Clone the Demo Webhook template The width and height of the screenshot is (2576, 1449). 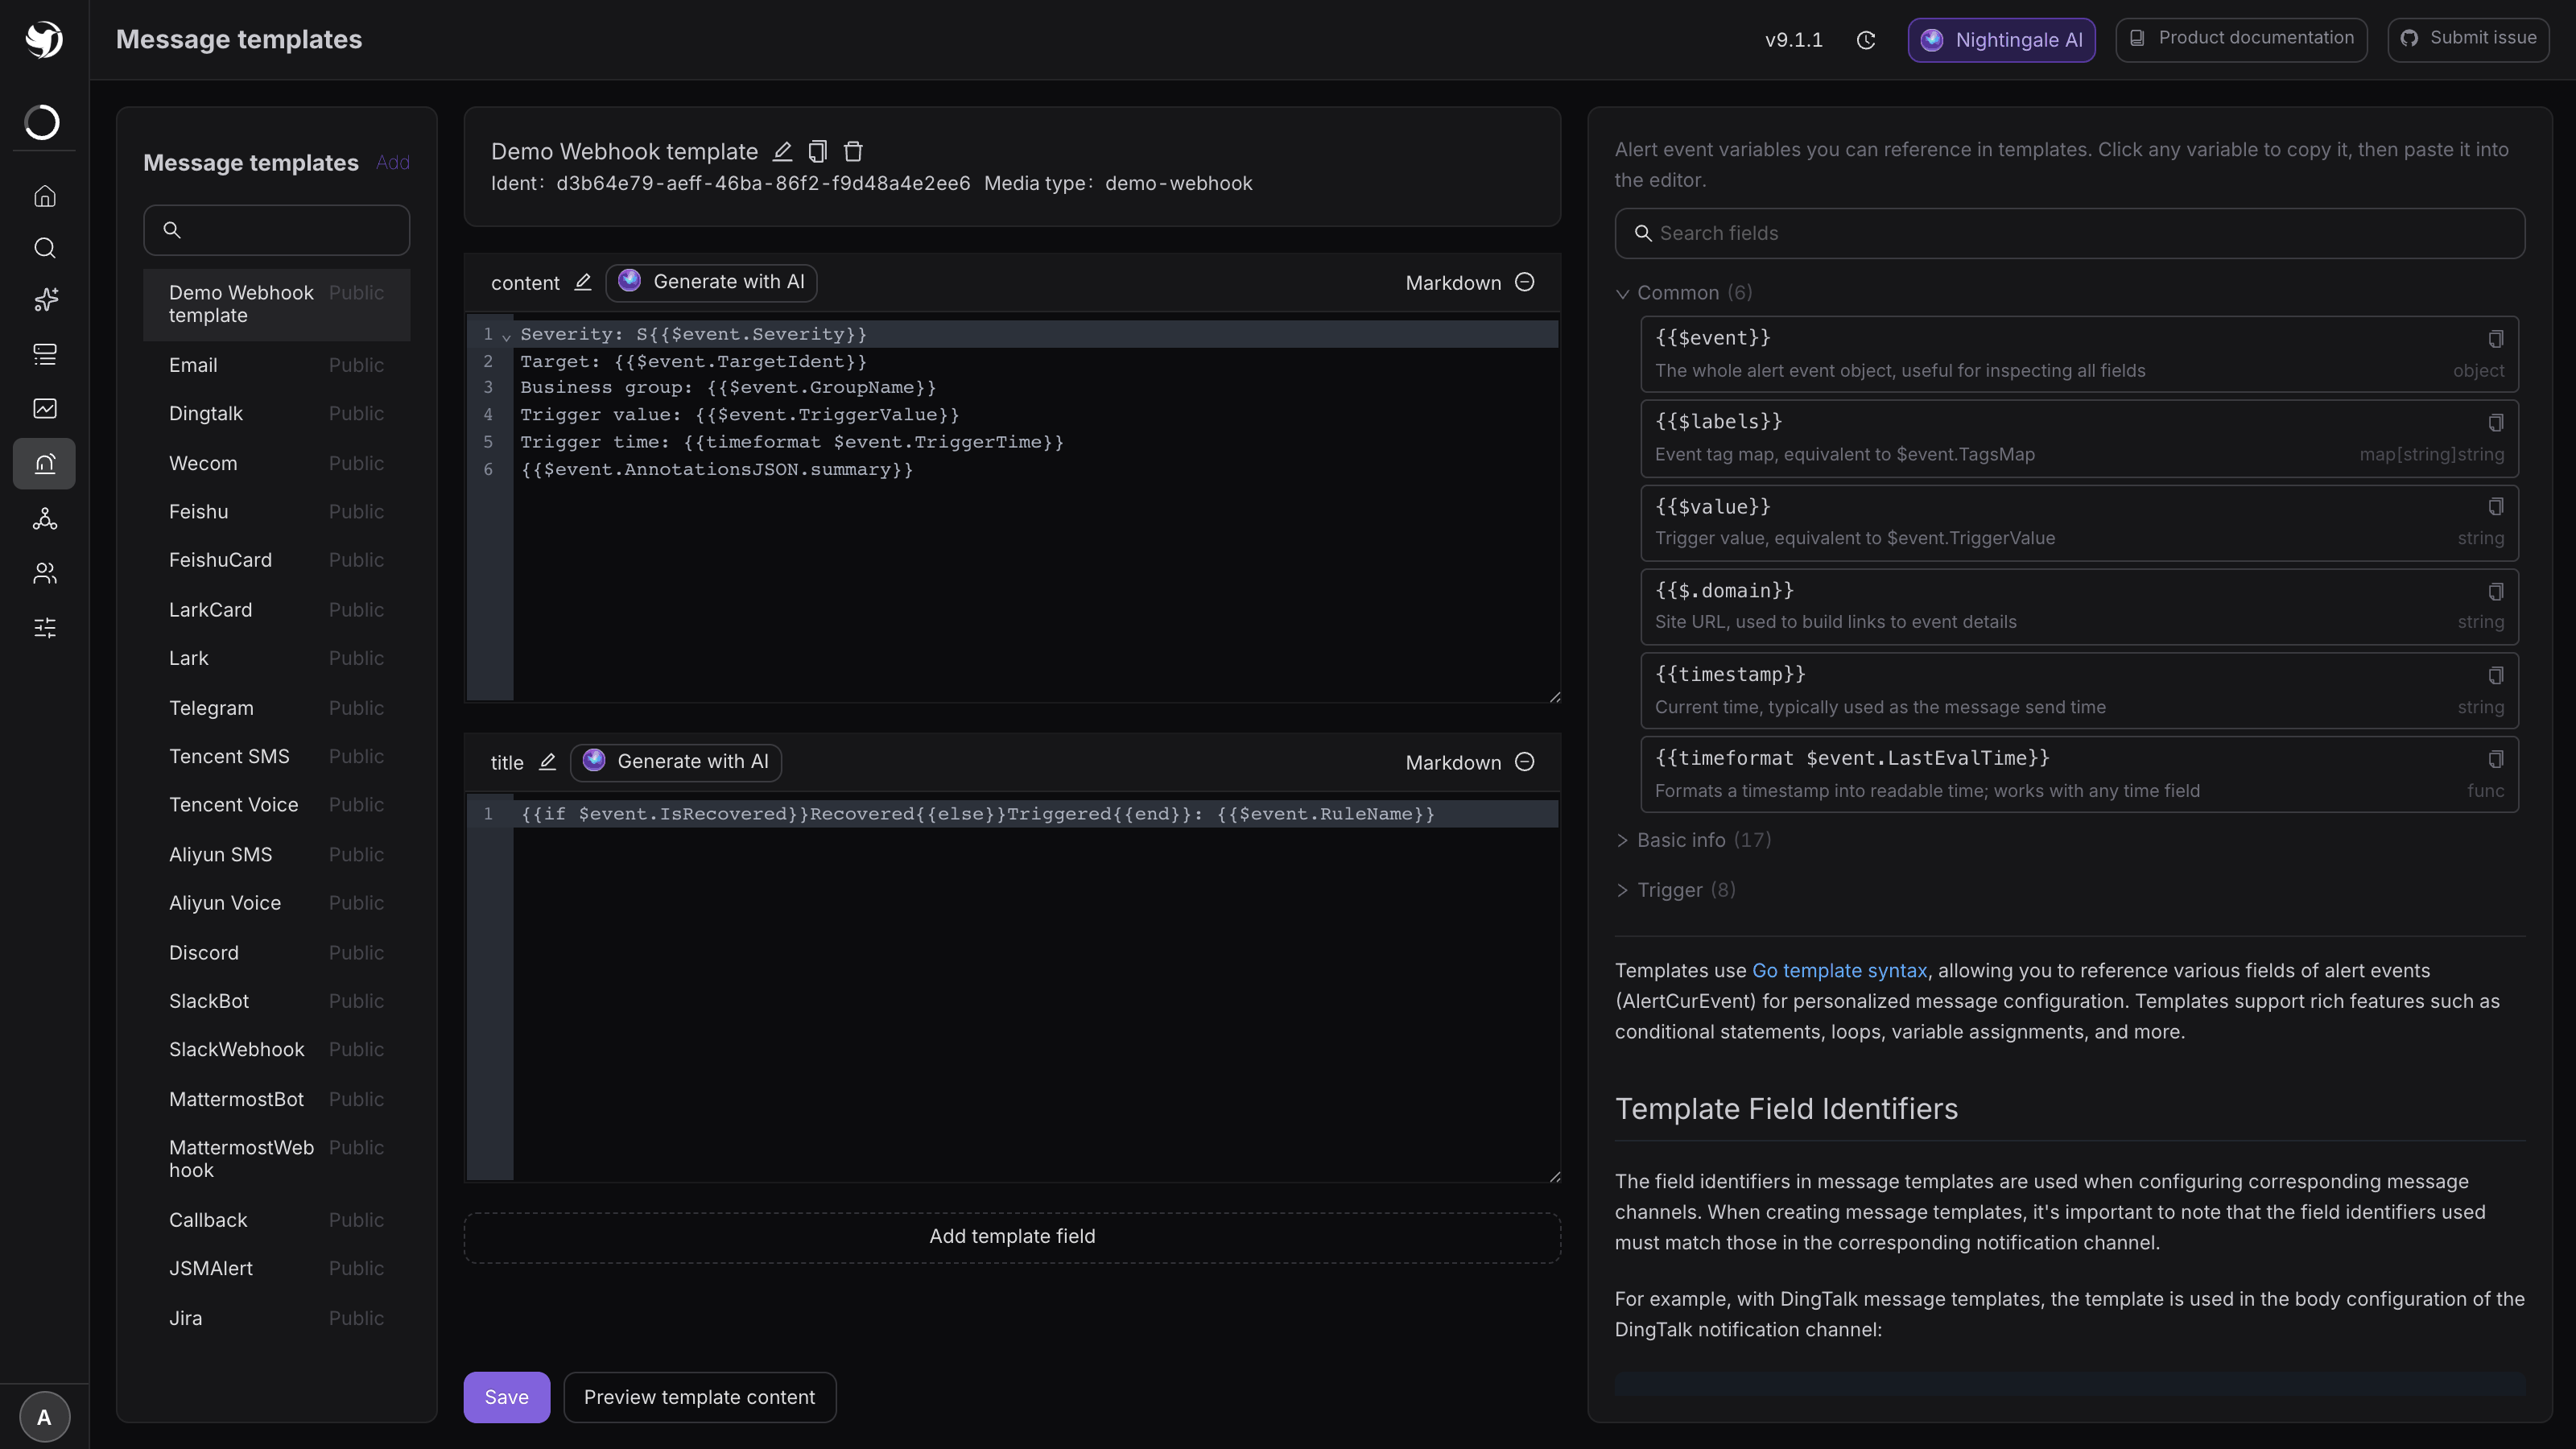[x=817, y=152]
